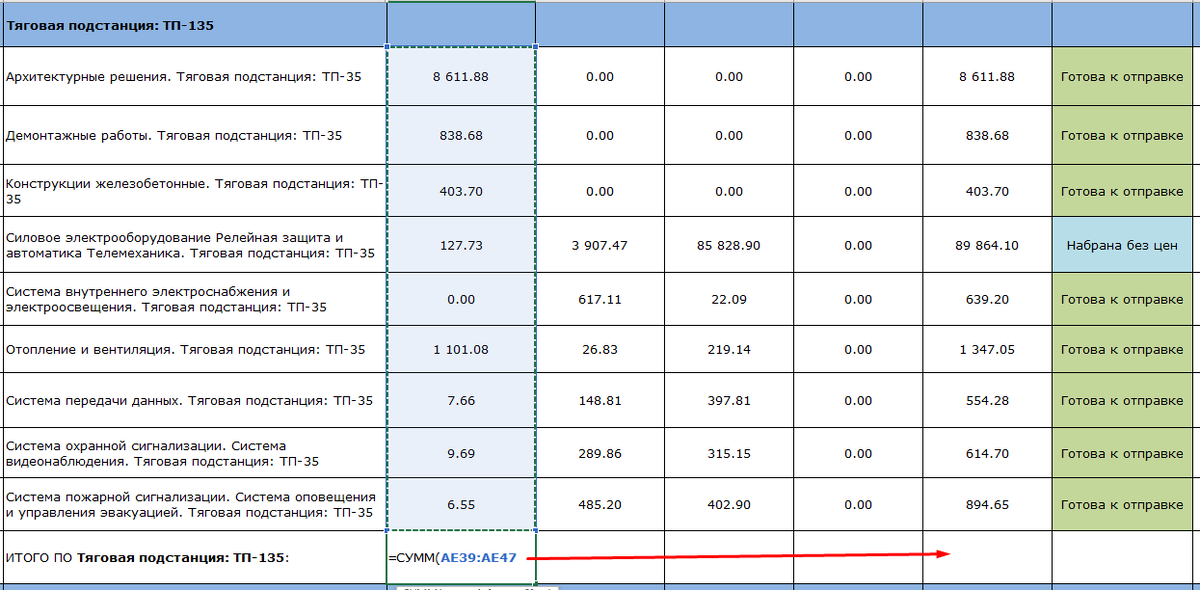Click the cell with value 9.69

461,453
